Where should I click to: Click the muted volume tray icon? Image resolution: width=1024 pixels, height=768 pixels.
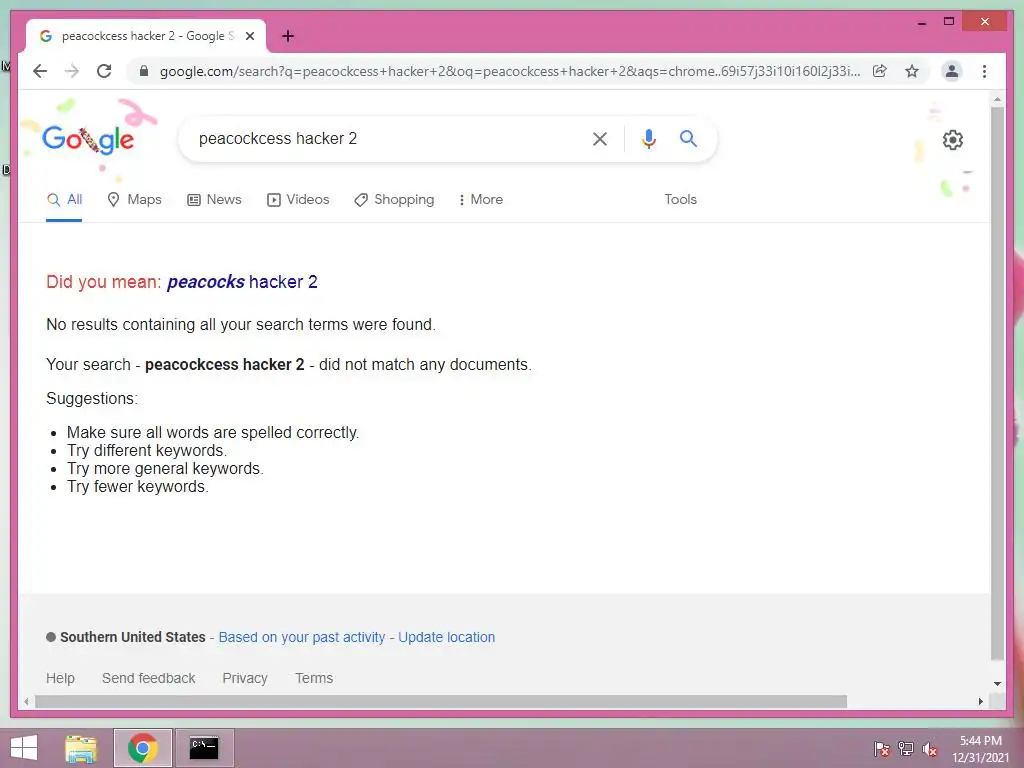pos(930,749)
